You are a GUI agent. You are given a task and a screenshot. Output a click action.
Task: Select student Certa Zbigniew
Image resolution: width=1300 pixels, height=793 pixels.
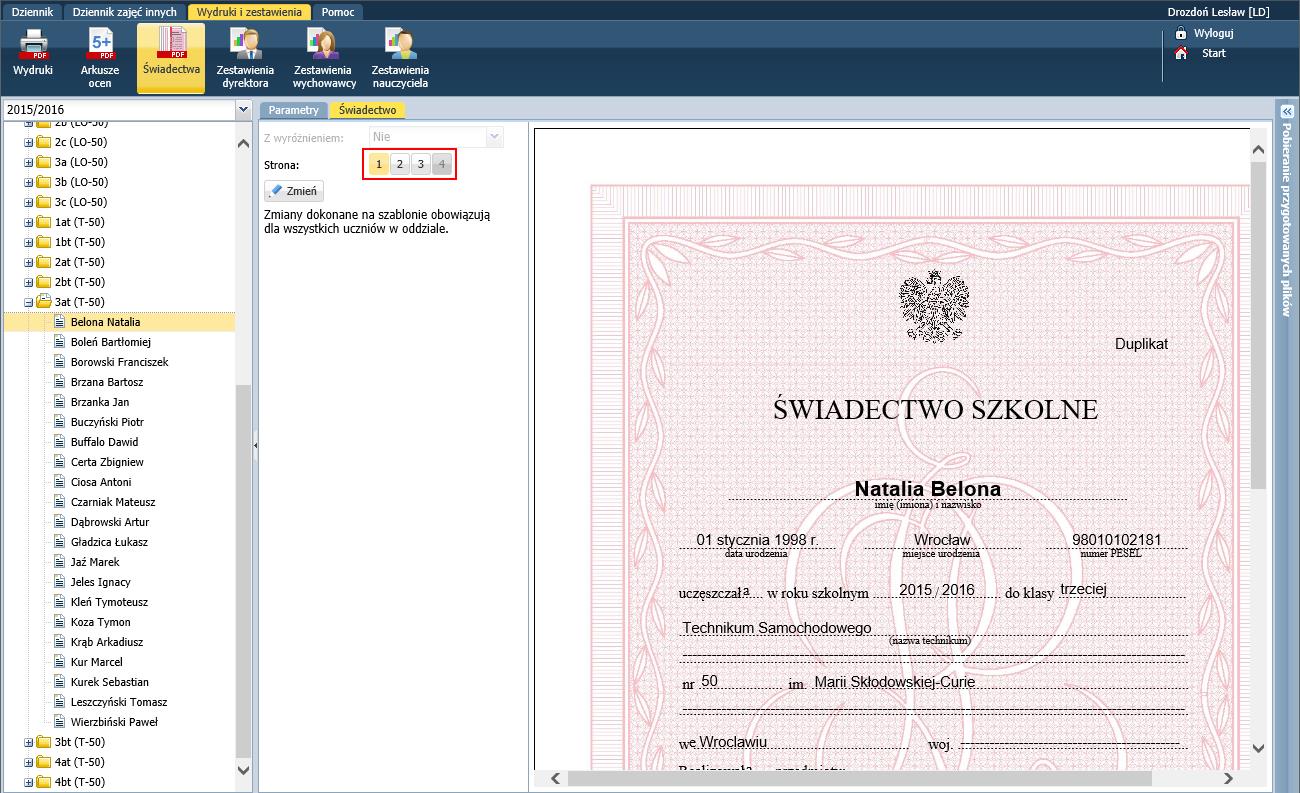click(107, 462)
